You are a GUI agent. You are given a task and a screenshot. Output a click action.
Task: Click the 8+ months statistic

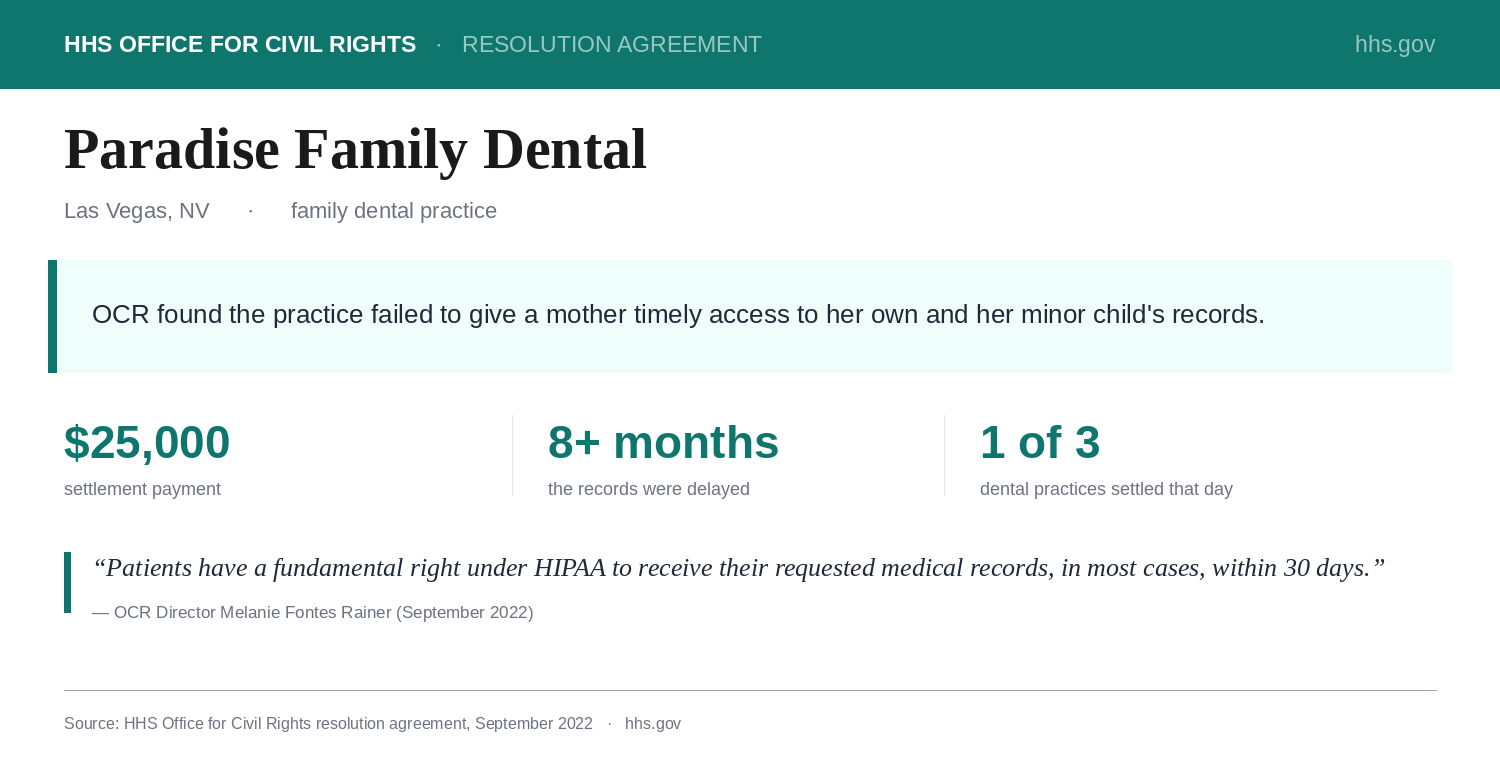(663, 442)
